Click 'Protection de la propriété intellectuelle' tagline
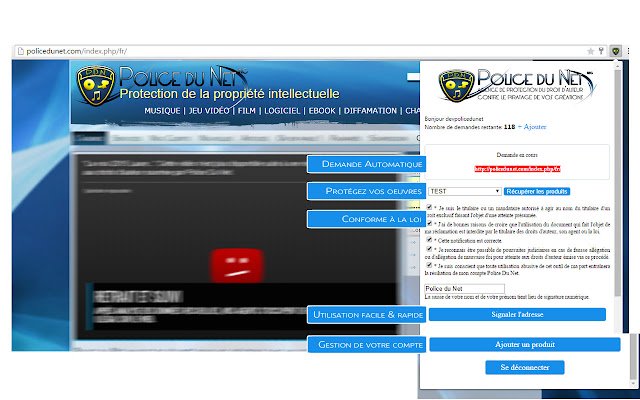The image size is (640, 400). tap(229, 94)
